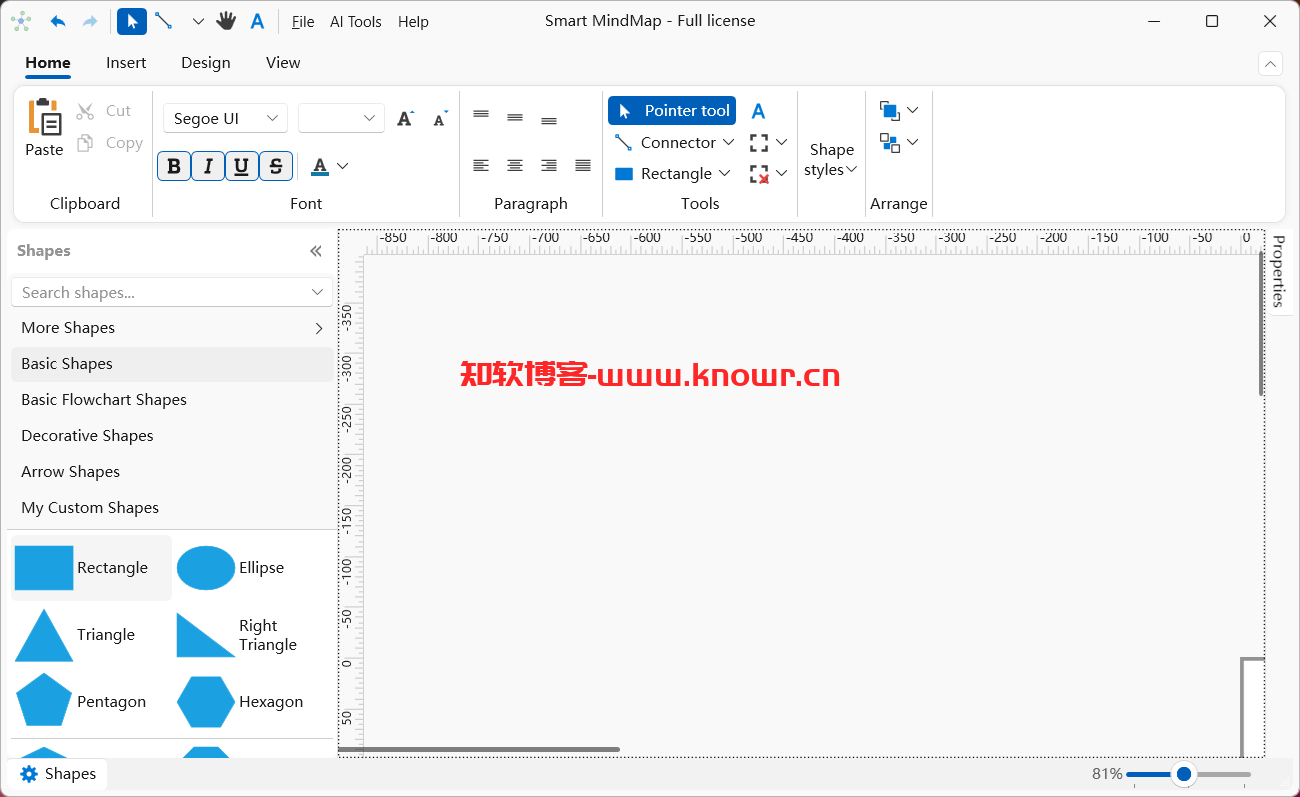This screenshot has width=1300, height=797.
Task: Center align paragraph
Action: click(x=515, y=165)
